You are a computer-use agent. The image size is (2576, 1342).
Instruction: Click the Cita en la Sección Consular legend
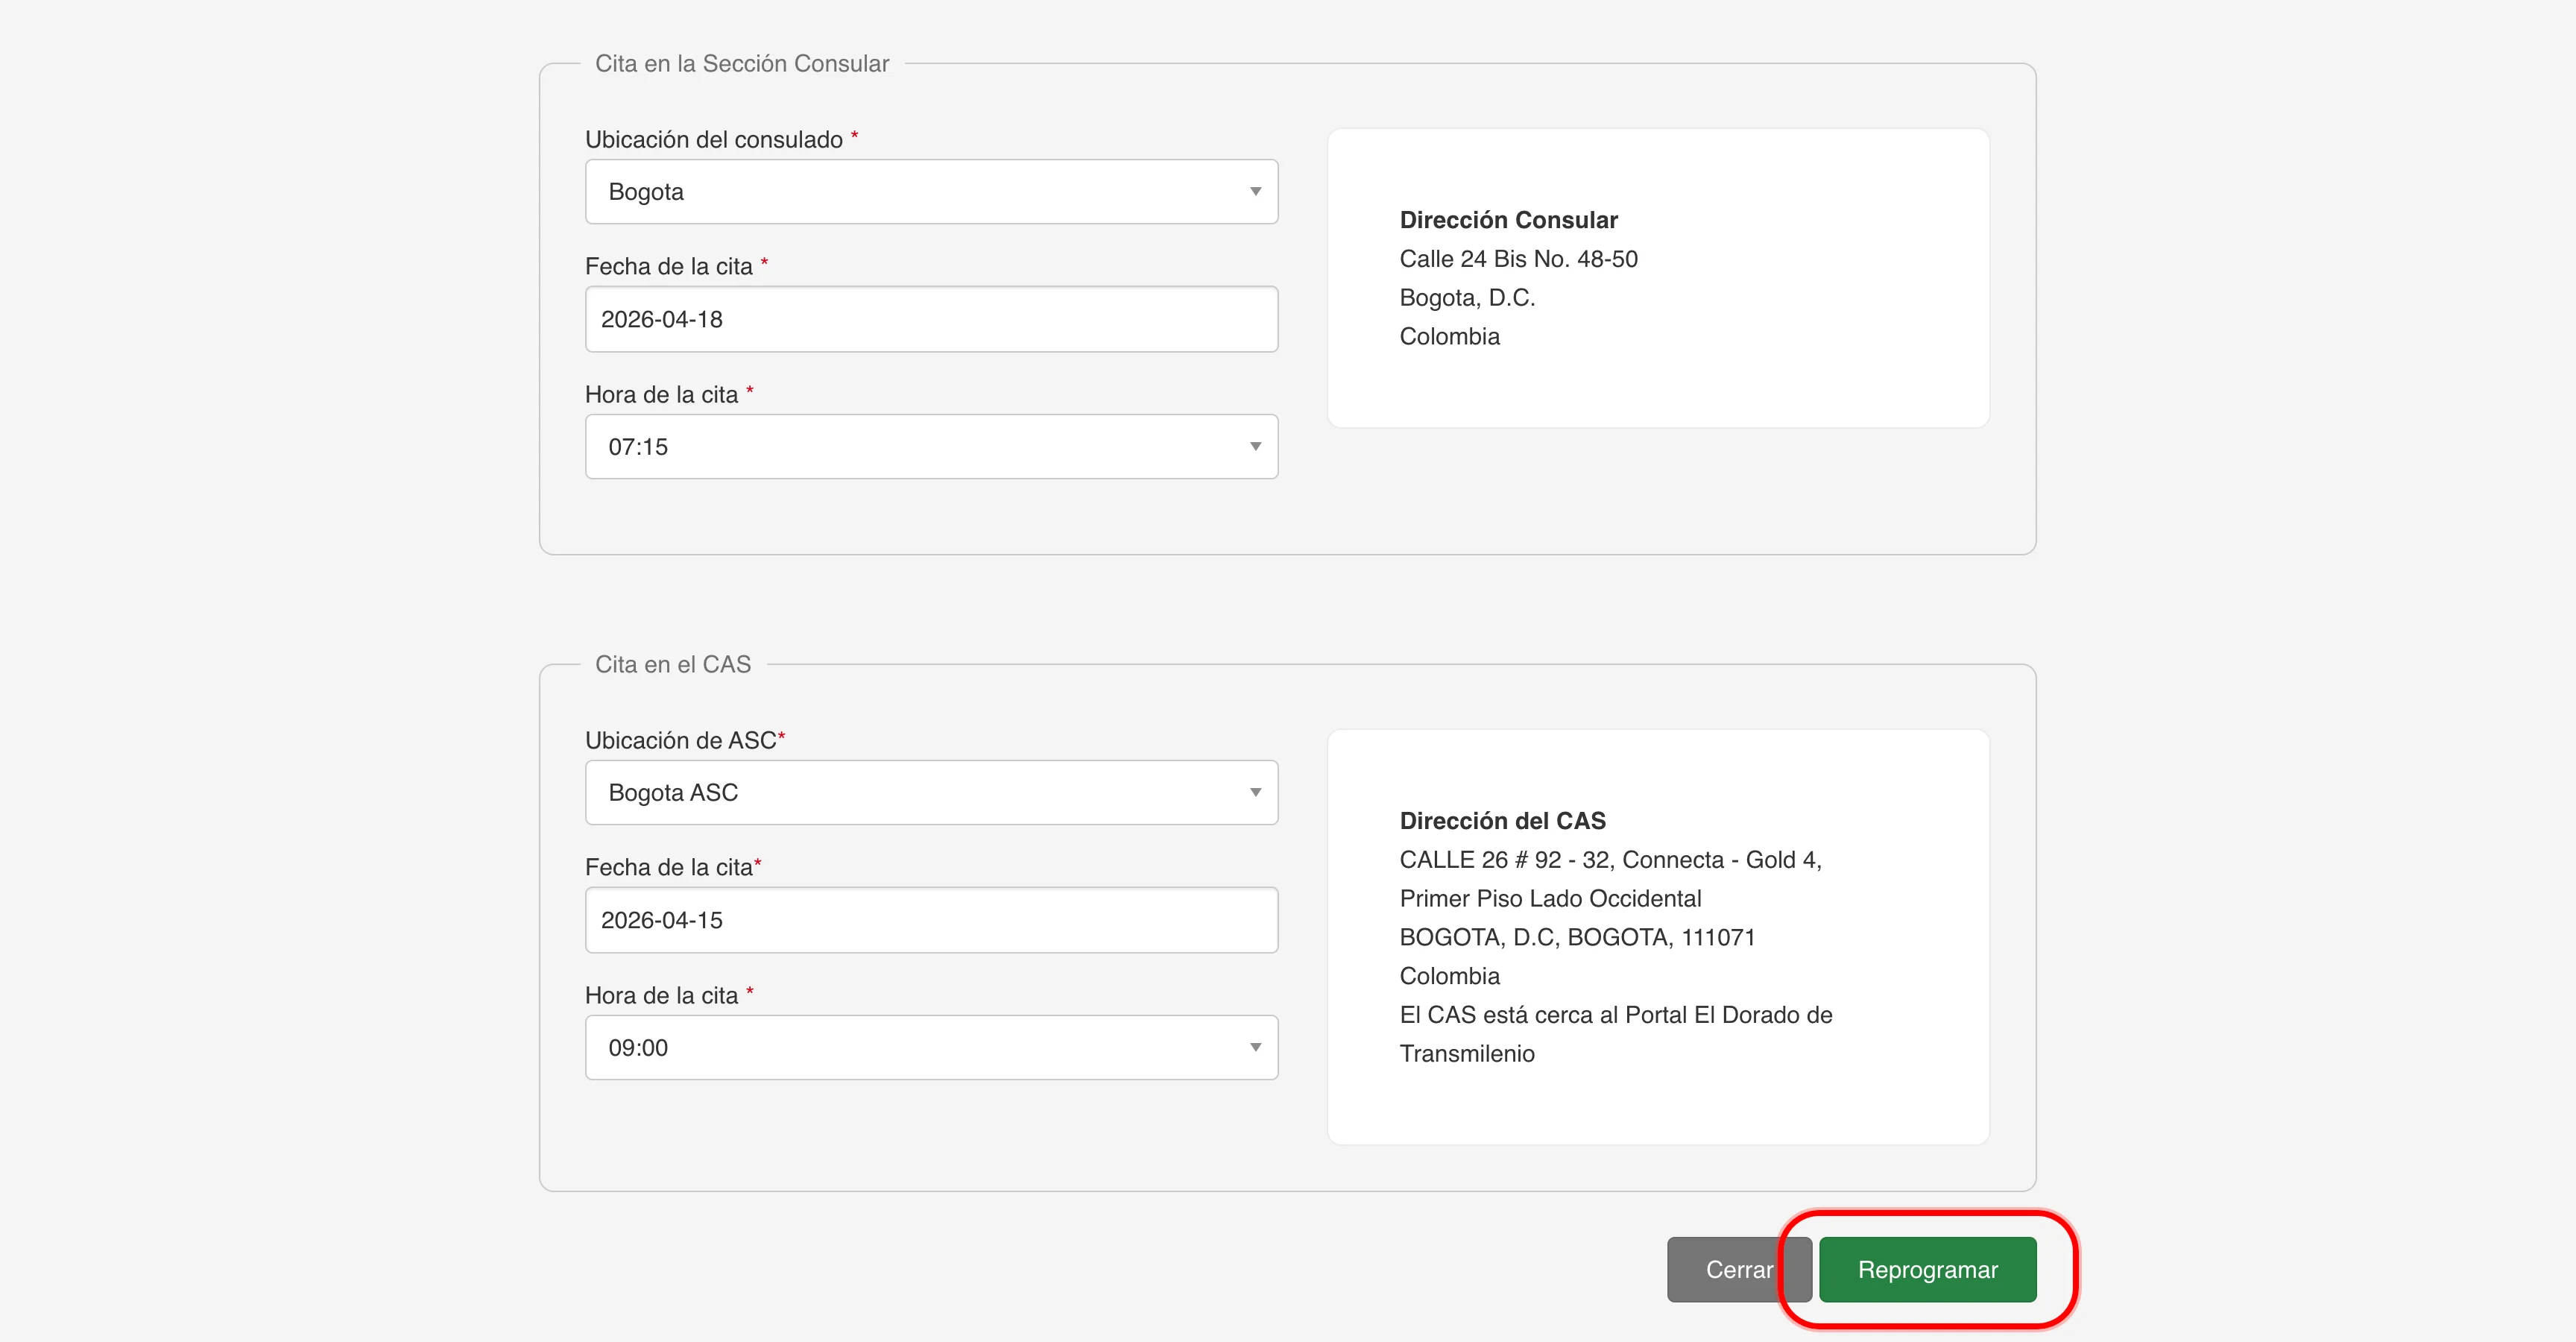(x=741, y=64)
